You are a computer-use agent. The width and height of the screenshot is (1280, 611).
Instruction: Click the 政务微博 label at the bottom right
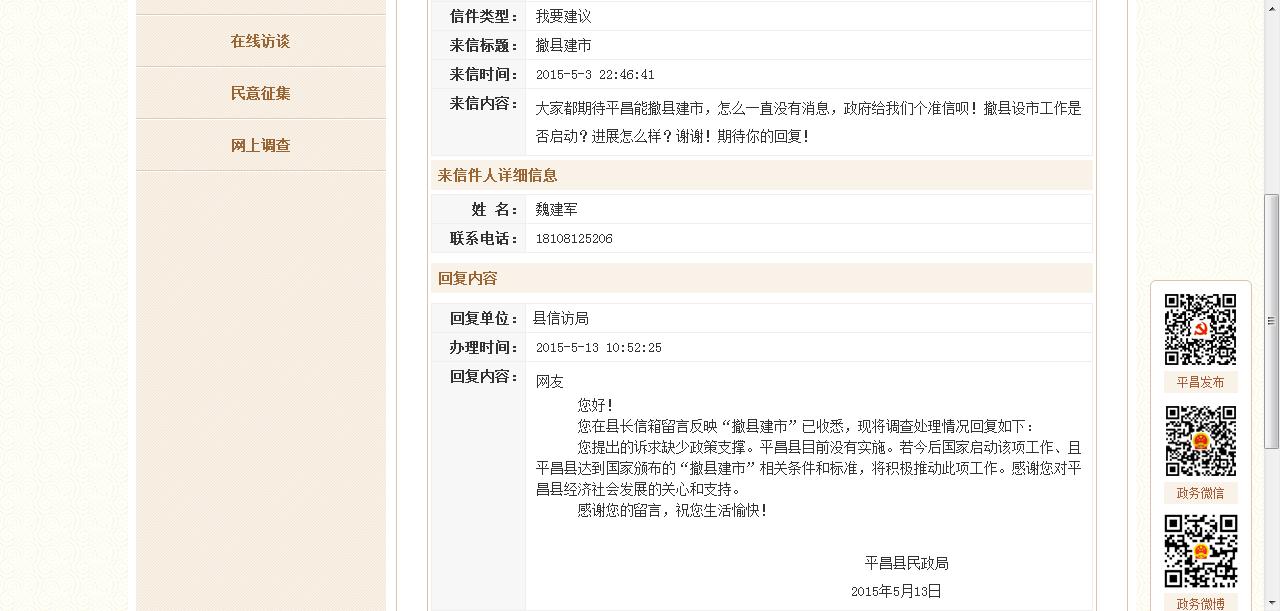coord(1200,603)
